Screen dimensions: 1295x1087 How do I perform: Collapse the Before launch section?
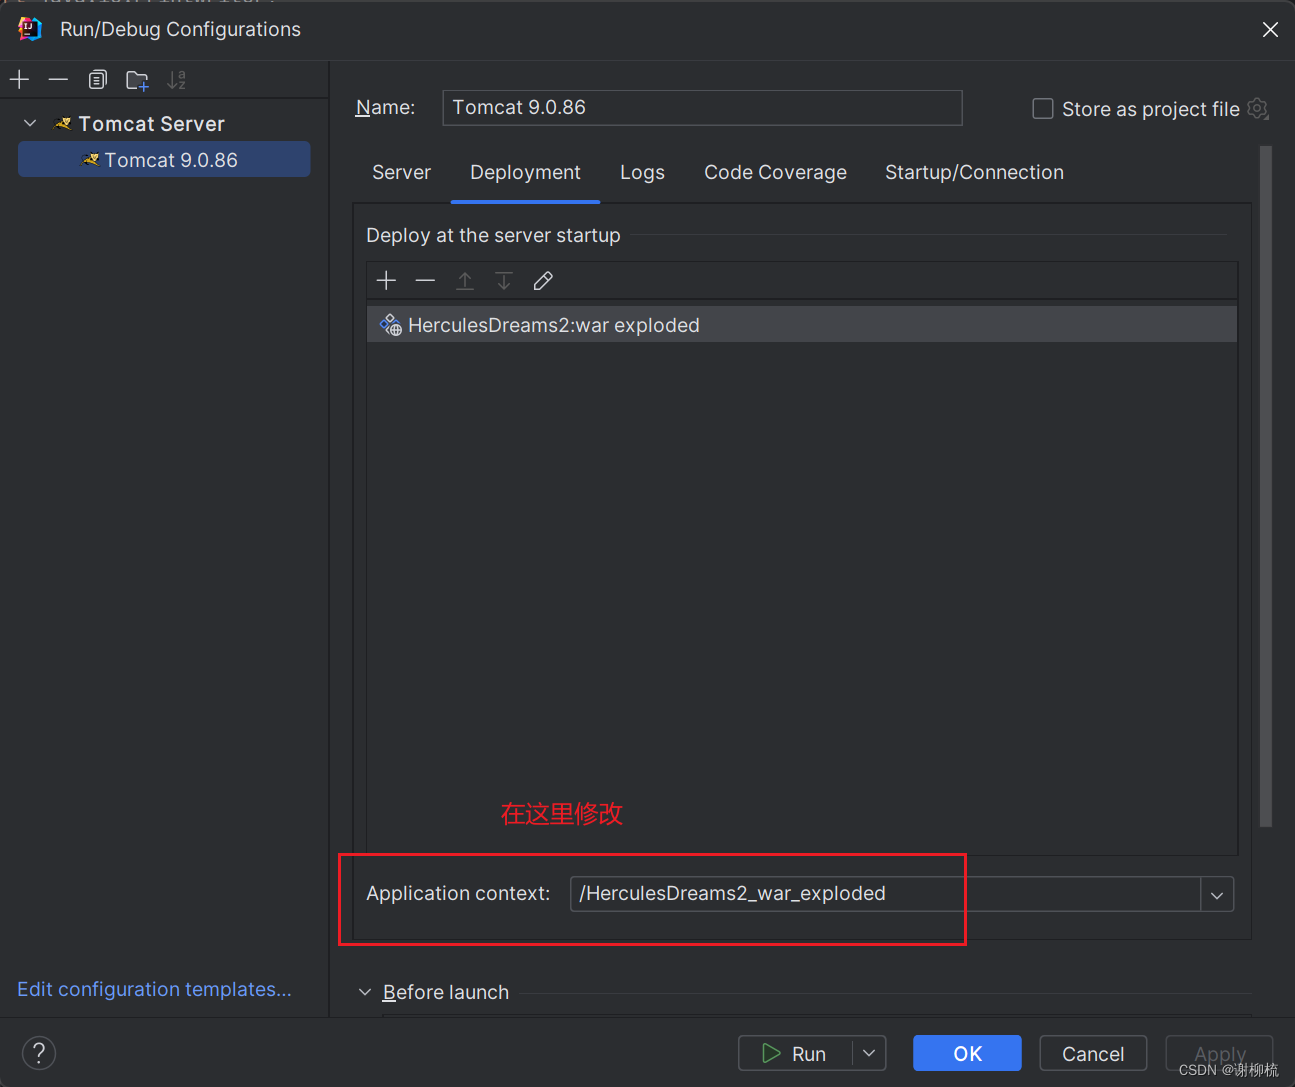pos(365,992)
